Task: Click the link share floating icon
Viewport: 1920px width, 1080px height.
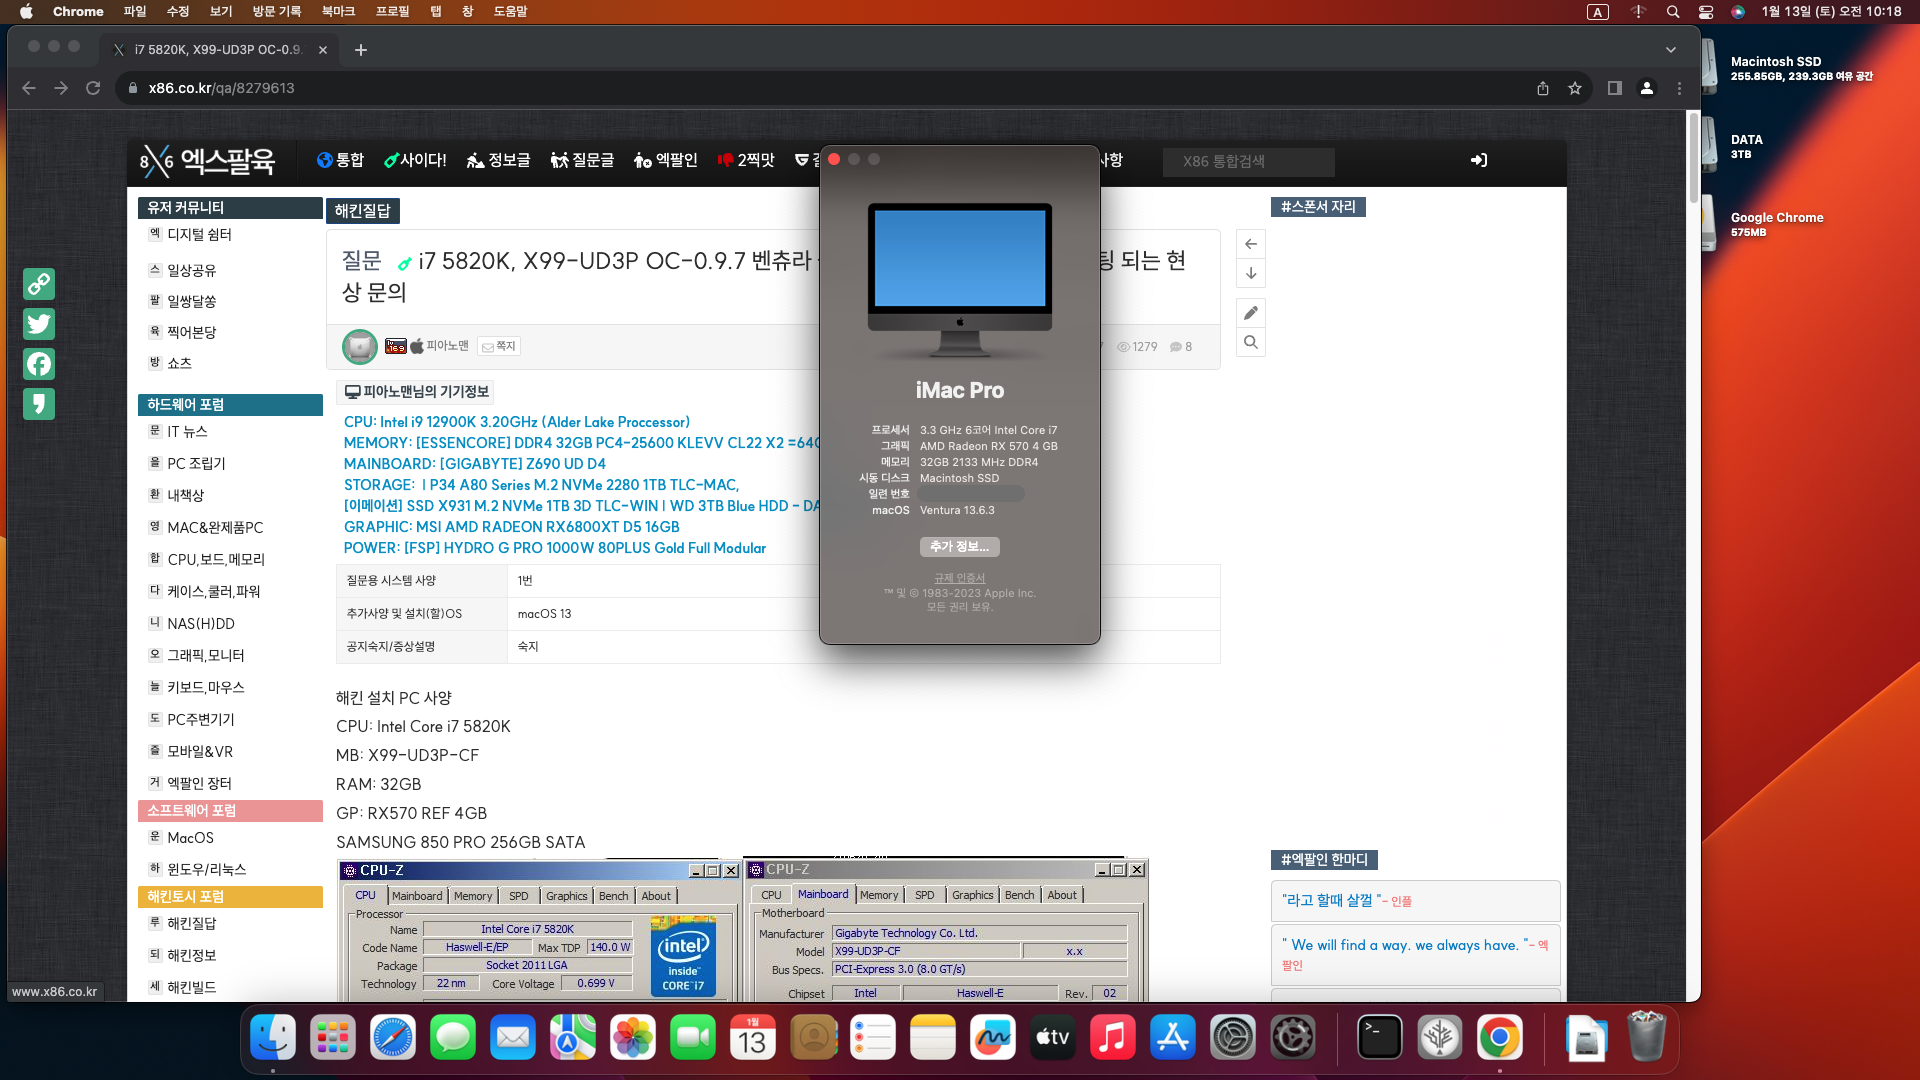Action: tap(39, 284)
